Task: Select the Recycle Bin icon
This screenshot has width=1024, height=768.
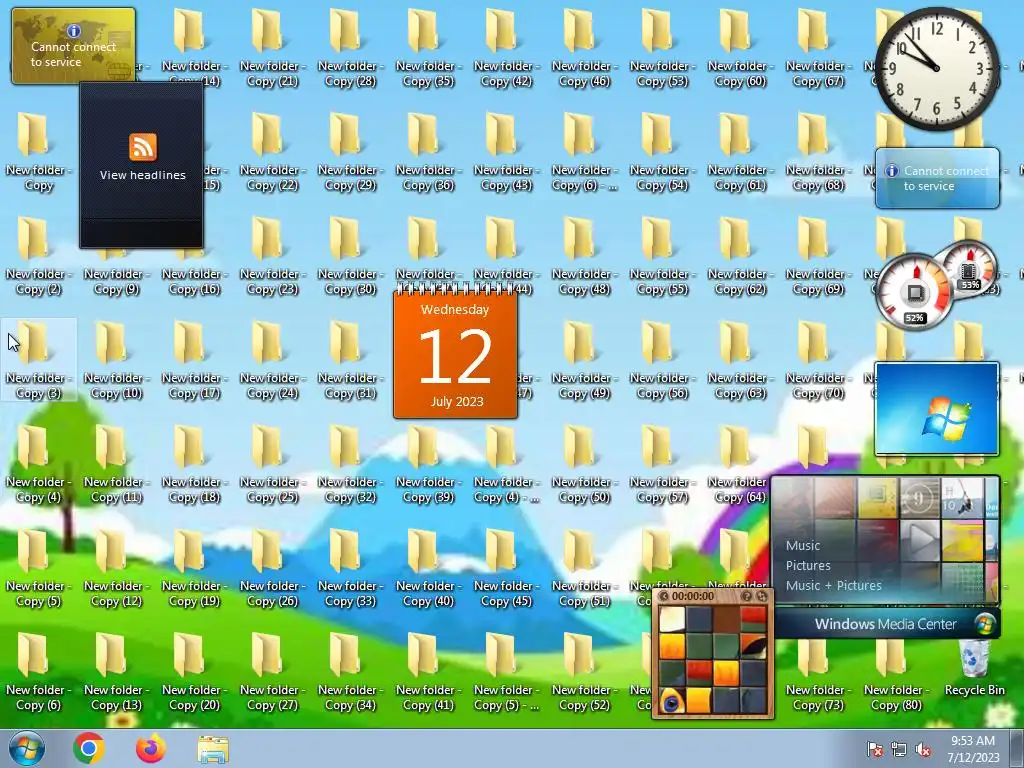Action: point(974,669)
